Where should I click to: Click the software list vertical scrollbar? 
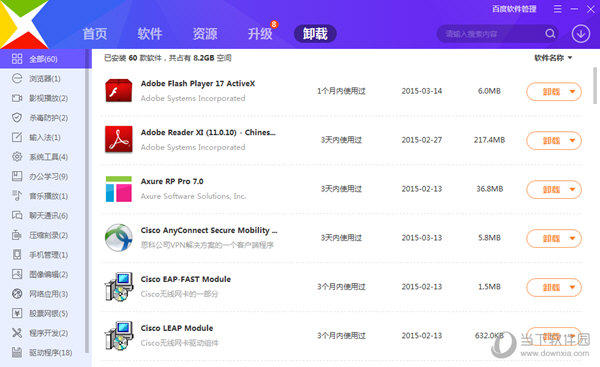click(595, 85)
